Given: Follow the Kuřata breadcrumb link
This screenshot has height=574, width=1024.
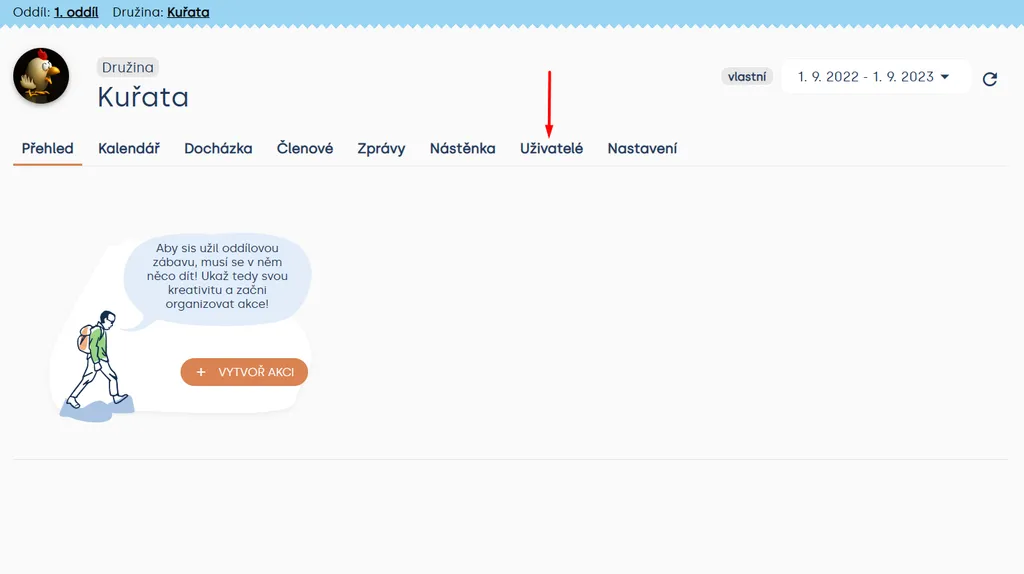Looking at the screenshot, I should [188, 12].
